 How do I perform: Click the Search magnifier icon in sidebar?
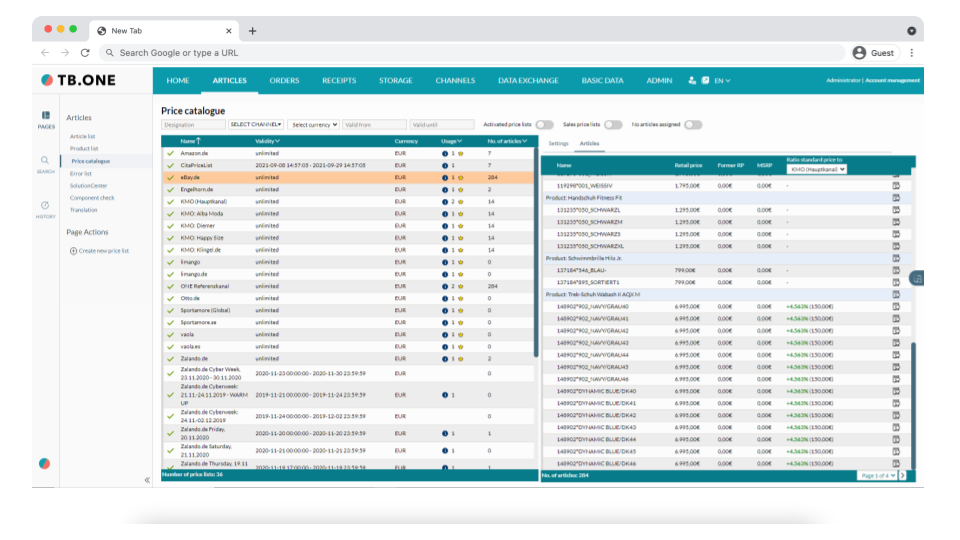(46, 160)
